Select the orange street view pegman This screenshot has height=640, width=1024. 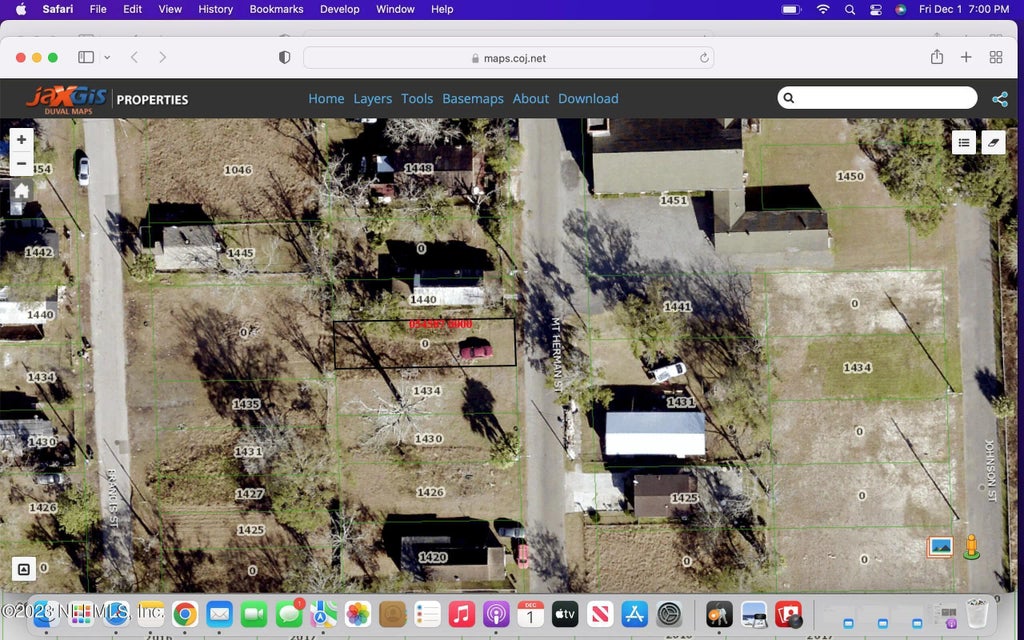click(970, 547)
